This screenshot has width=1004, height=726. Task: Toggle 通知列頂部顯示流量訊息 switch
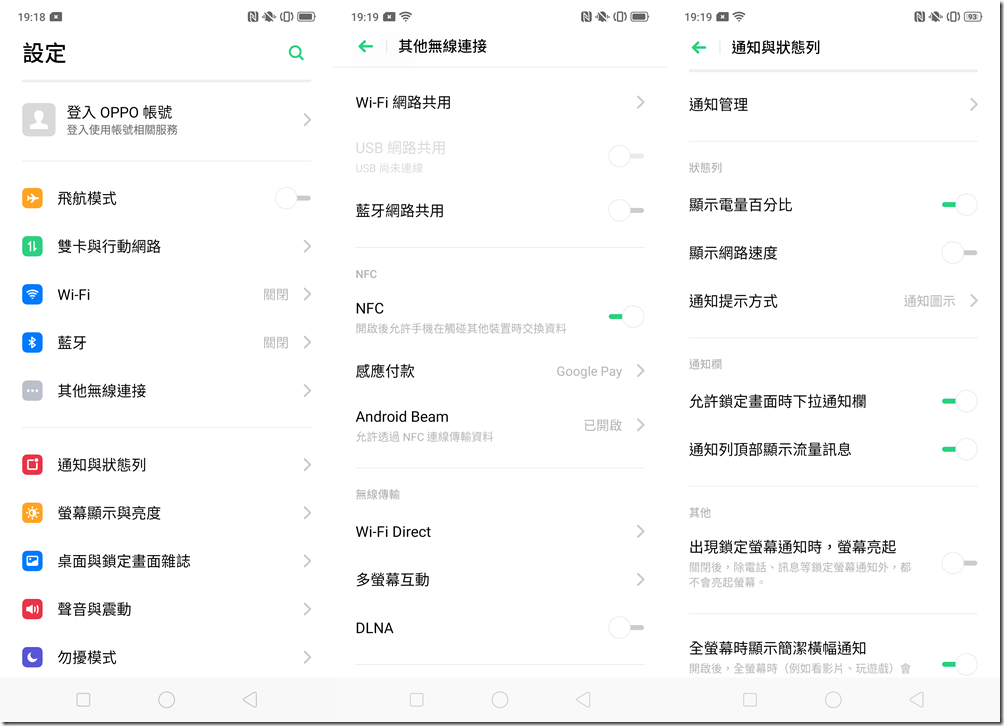pyautogui.click(x=959, y=449)
